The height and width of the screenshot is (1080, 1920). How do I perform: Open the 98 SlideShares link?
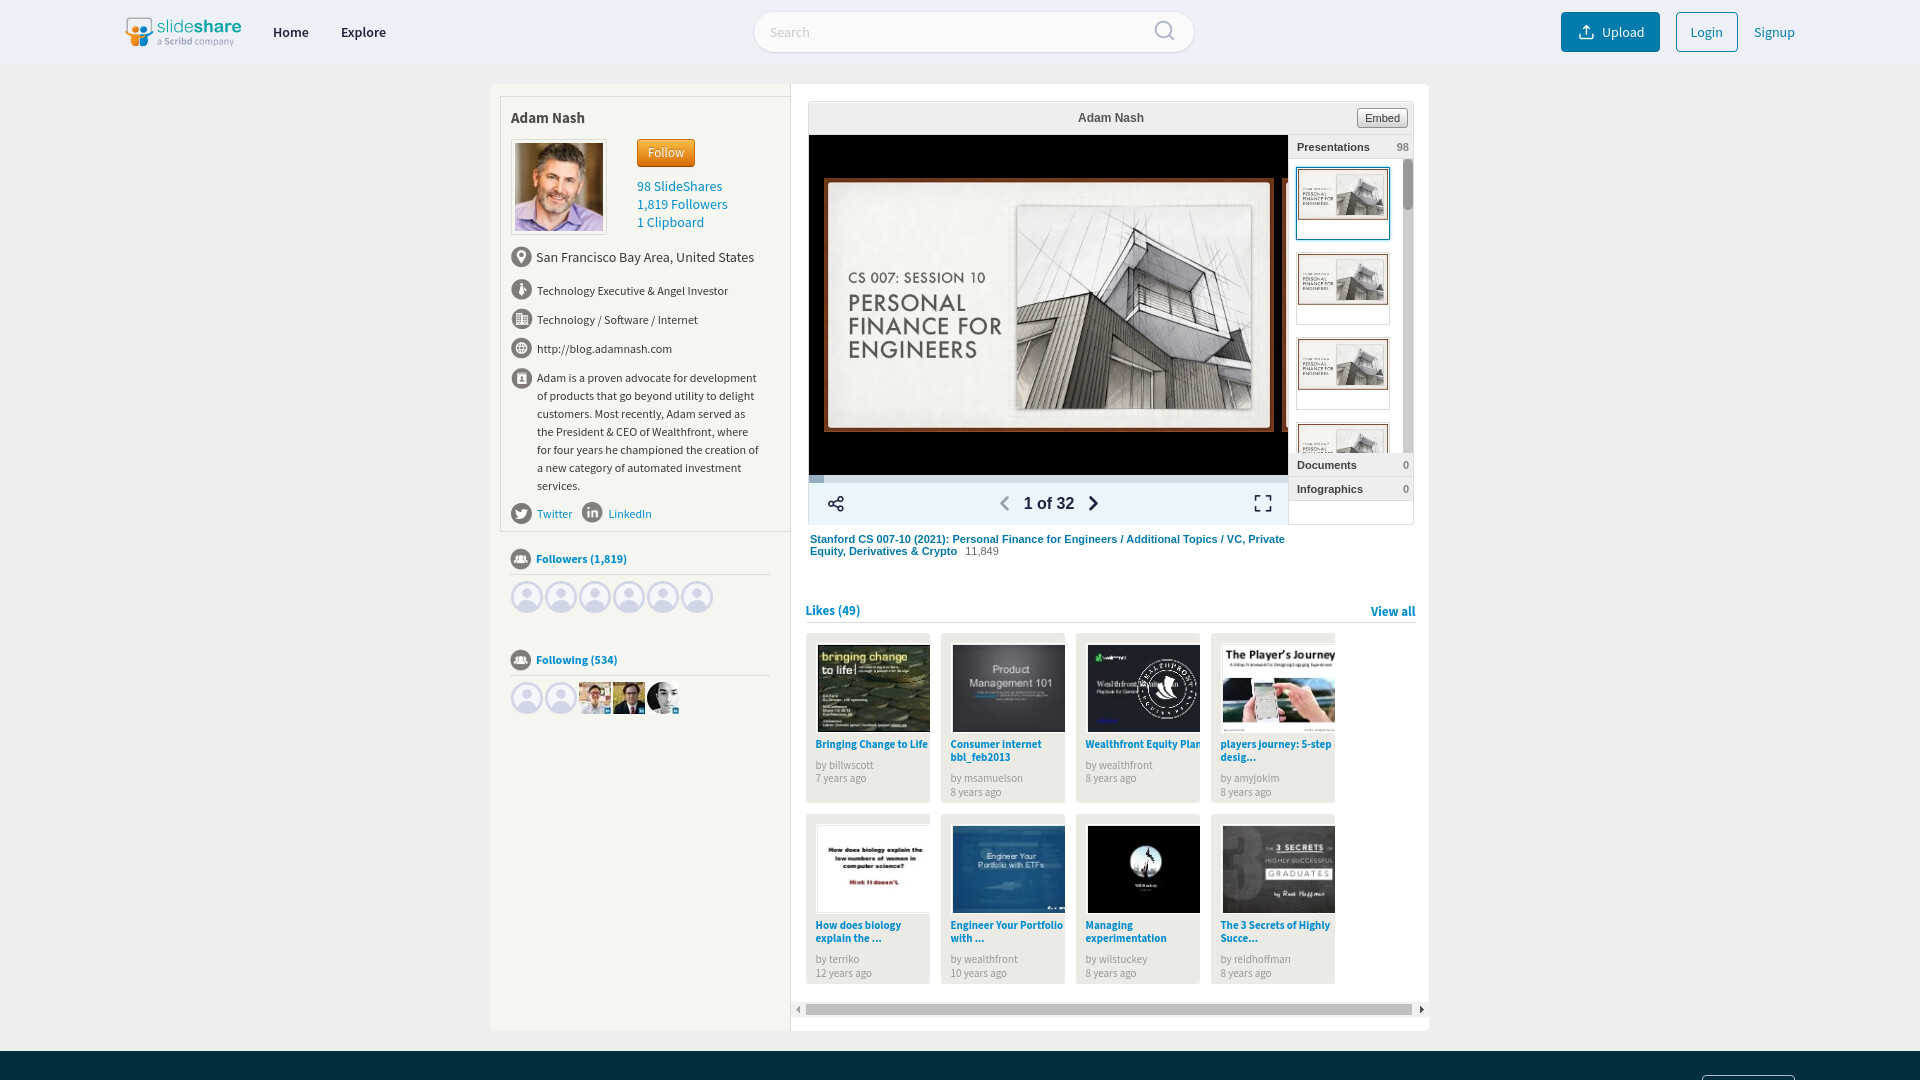[679, 187]
